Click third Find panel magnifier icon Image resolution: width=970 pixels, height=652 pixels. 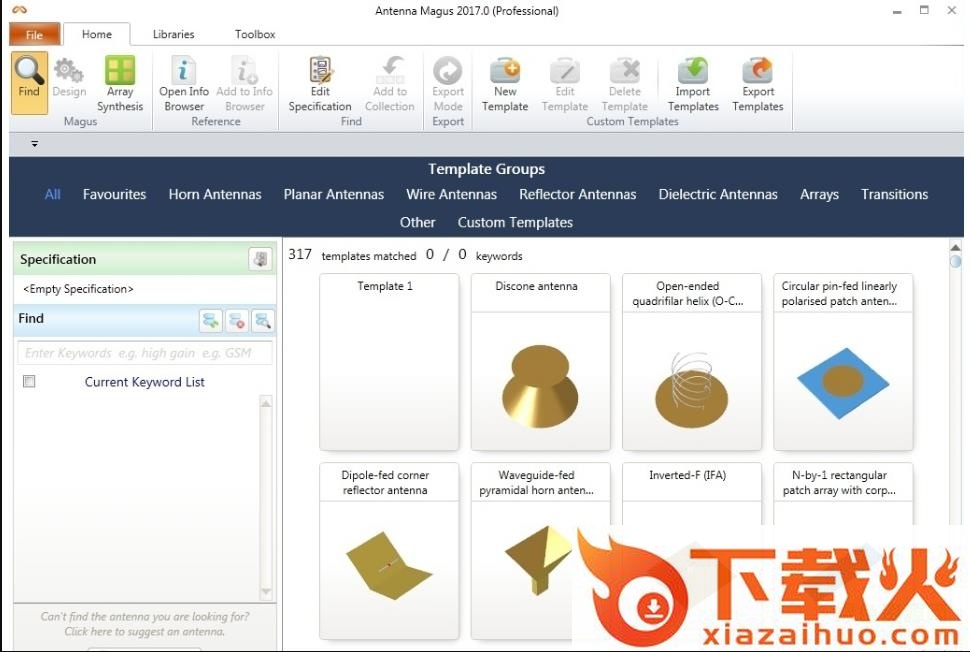point(262,320)
